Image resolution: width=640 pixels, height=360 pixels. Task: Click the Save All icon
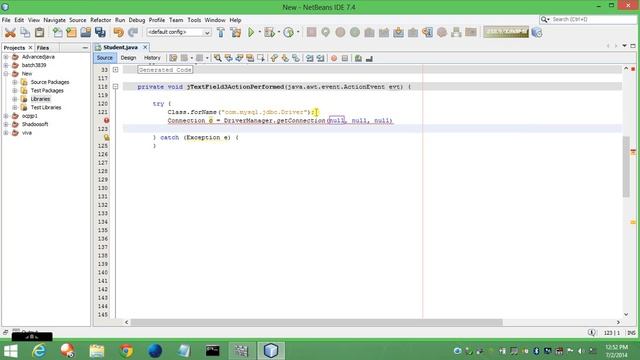[x=100, y=32]
